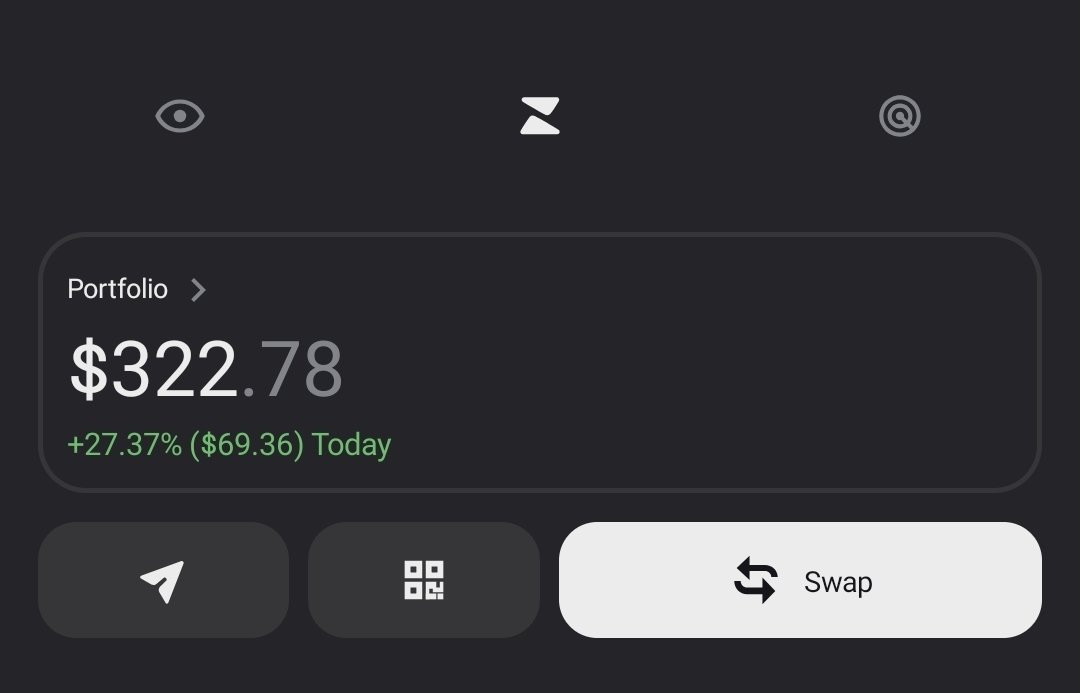Tap the grey .78 cents portion
Screen dimensions: 1080x693
[x=294, y=370]
